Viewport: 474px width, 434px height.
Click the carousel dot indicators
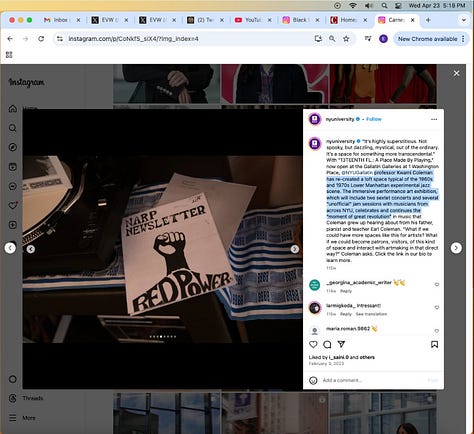coord(163,337)
